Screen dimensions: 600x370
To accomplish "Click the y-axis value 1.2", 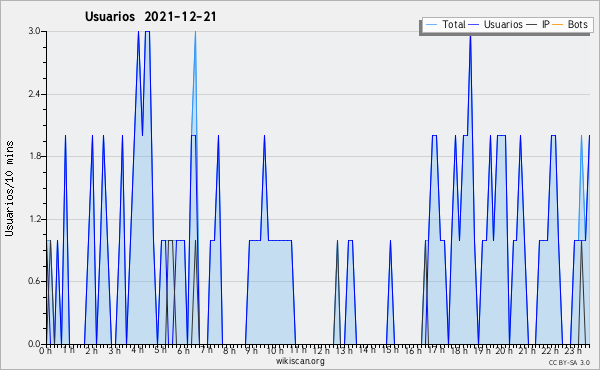I will [34, 219].
